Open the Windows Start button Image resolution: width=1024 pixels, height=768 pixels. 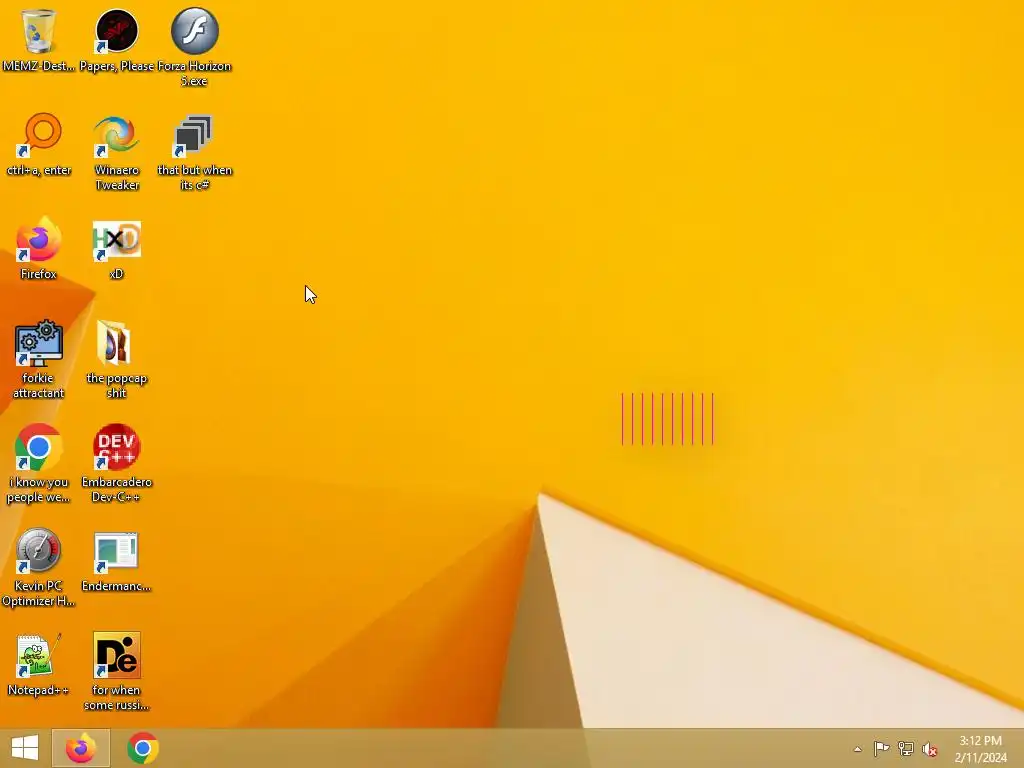point(25,748)
